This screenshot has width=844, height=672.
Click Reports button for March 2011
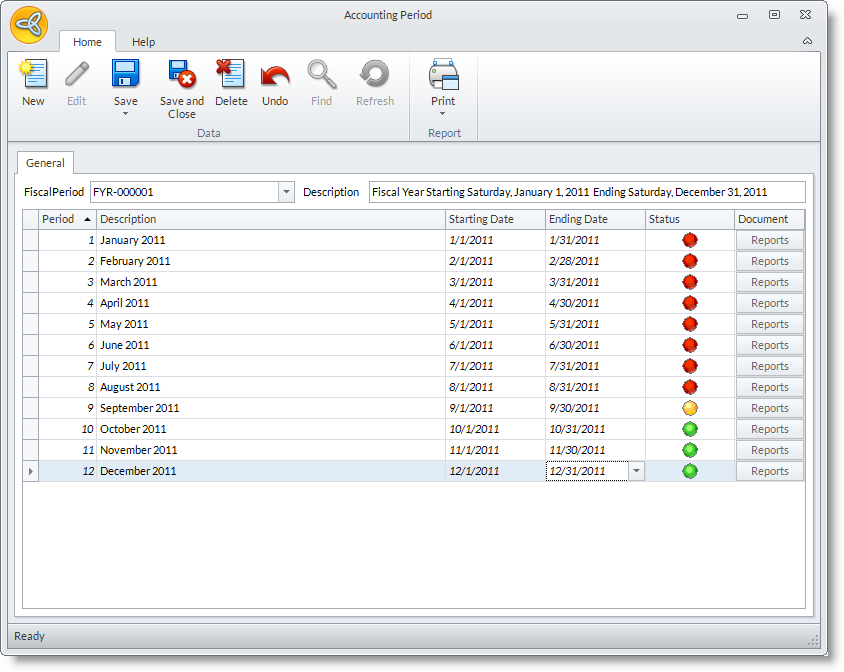pyautogui.click(x=770, y=282)
